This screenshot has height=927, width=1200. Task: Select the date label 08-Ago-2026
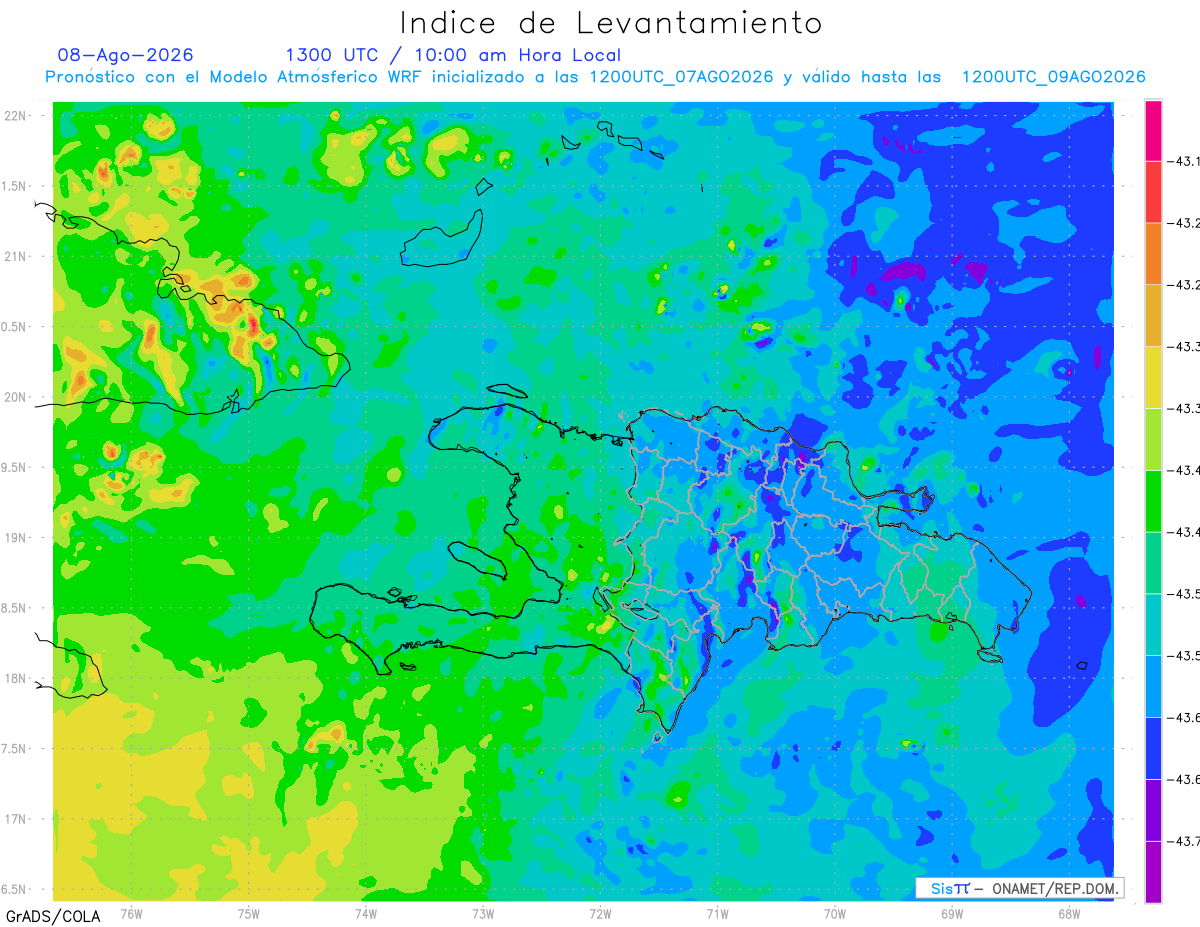(x=126, y=55)
